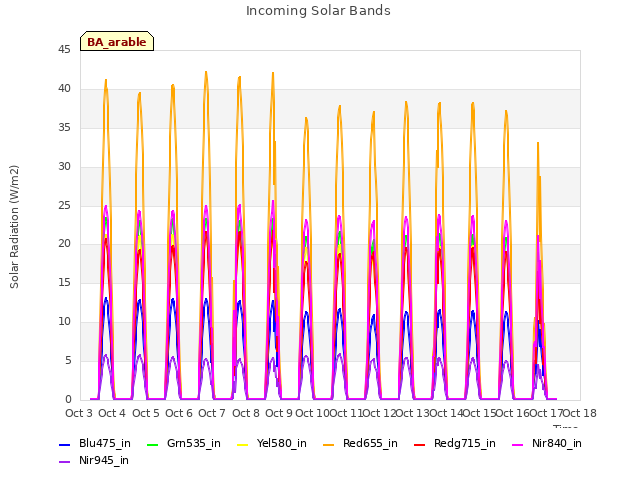The width and height of the screenshot is (640, 480).
Task: Click the red Redg715_in legend swatch
Action: click(x=419, y=445)
